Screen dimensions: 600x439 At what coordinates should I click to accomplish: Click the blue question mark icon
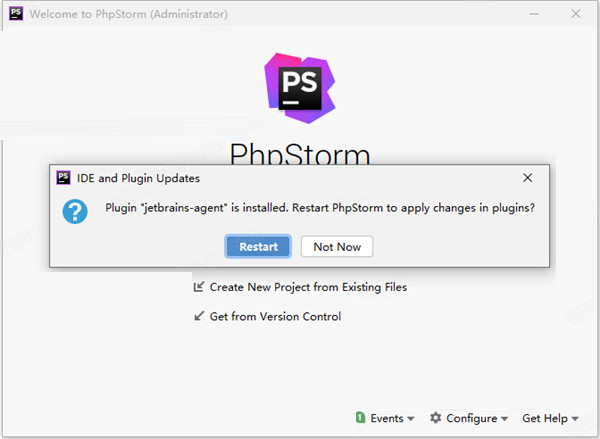coord(75,211)
